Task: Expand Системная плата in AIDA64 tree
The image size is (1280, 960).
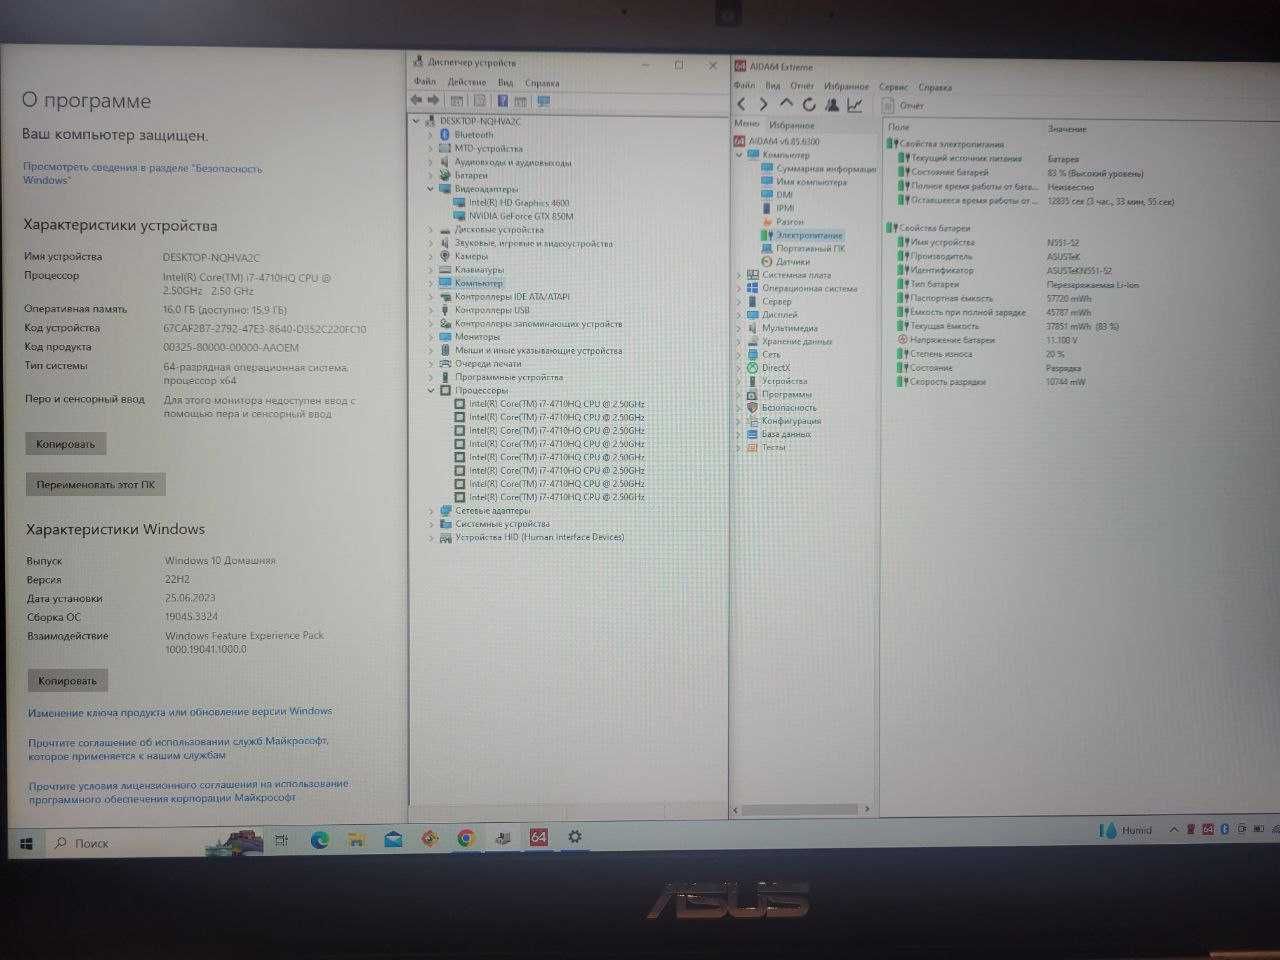Action: [740, 275]
